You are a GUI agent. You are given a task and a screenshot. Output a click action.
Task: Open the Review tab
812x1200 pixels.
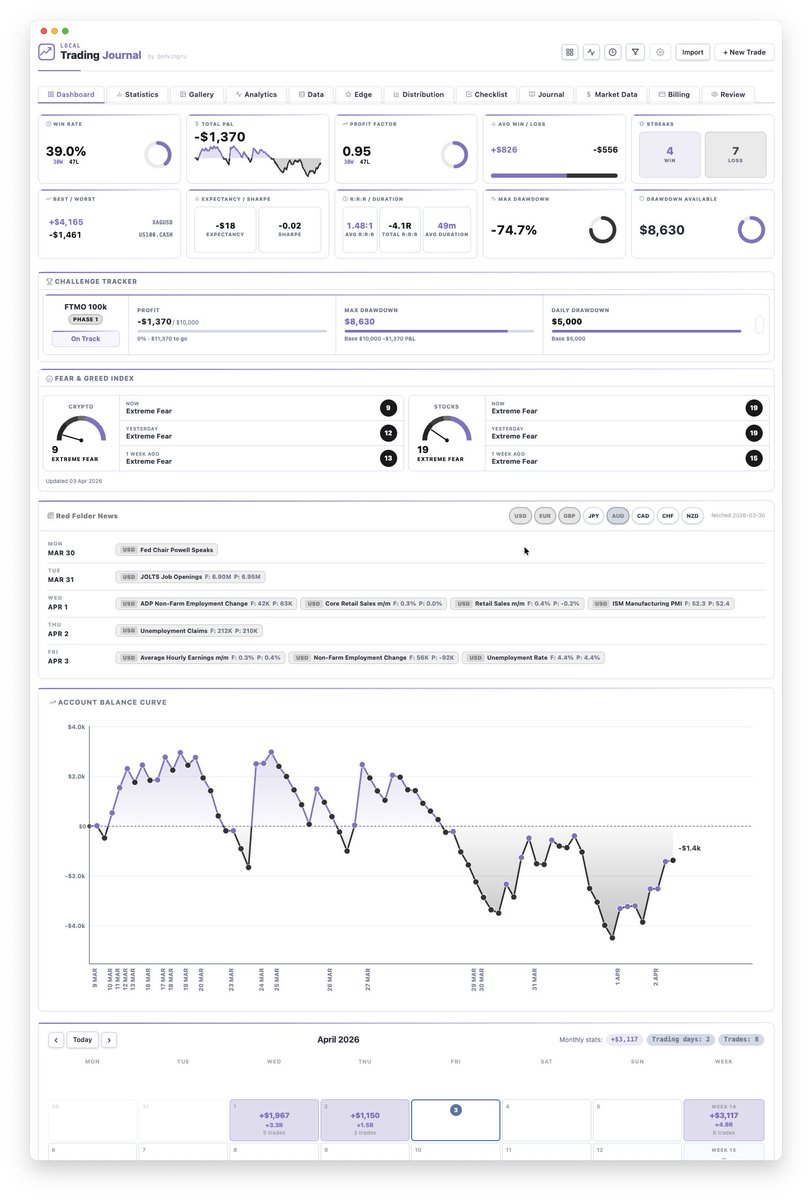click(x=728, y=95)
